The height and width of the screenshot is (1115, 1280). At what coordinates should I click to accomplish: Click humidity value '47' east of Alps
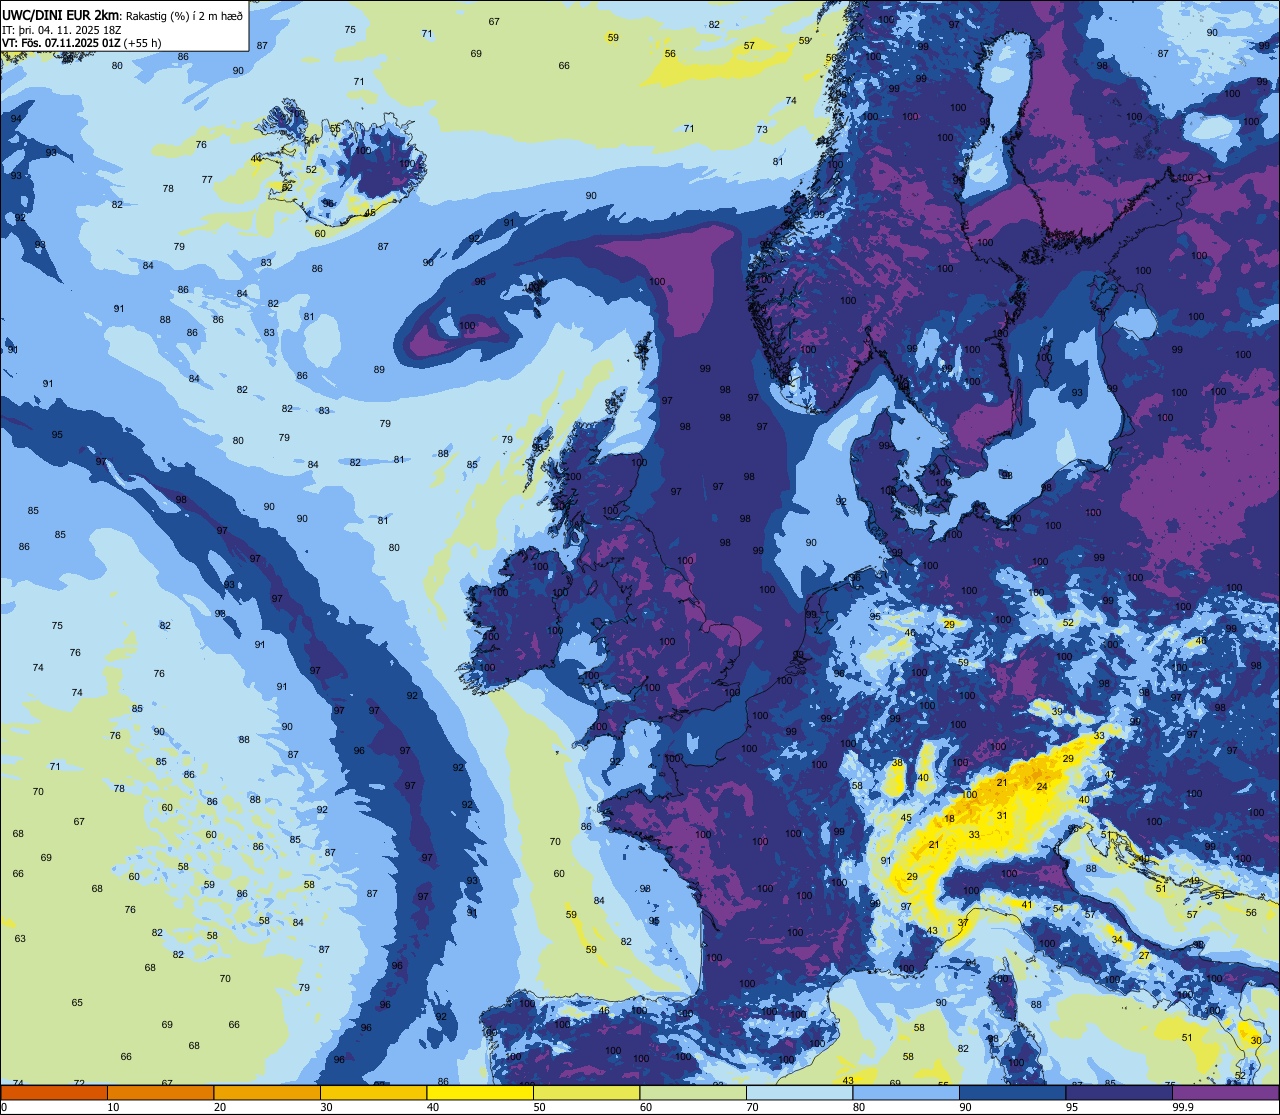click(x=1110, y=776)
